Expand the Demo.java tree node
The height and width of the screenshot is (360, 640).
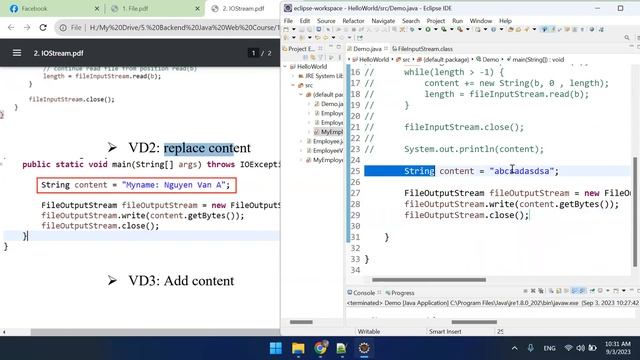pos(309,104)
